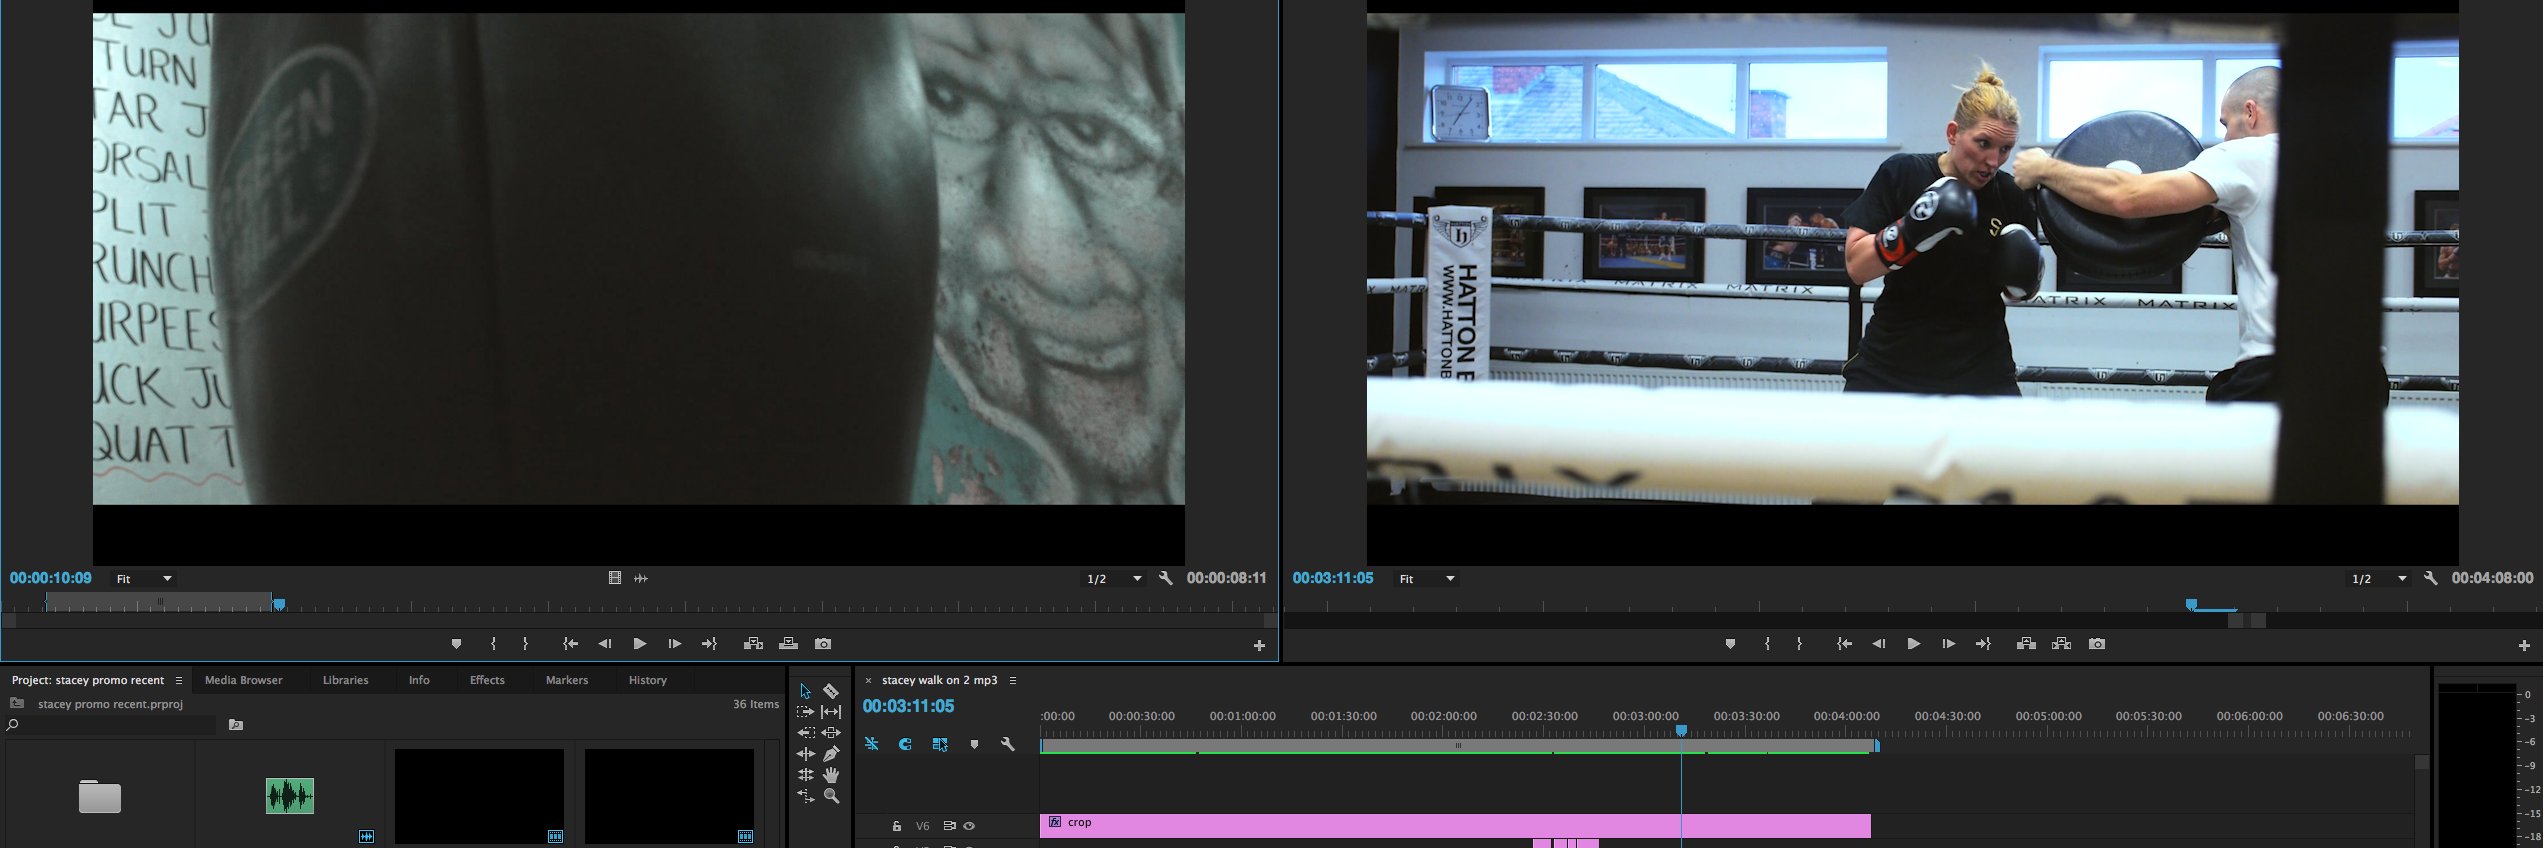Image resolution: width=2543 pixels, height=848 pixels.
Task: Close the stacey walk on 2 mp3 sequence tab
Action: click(868, 680)
